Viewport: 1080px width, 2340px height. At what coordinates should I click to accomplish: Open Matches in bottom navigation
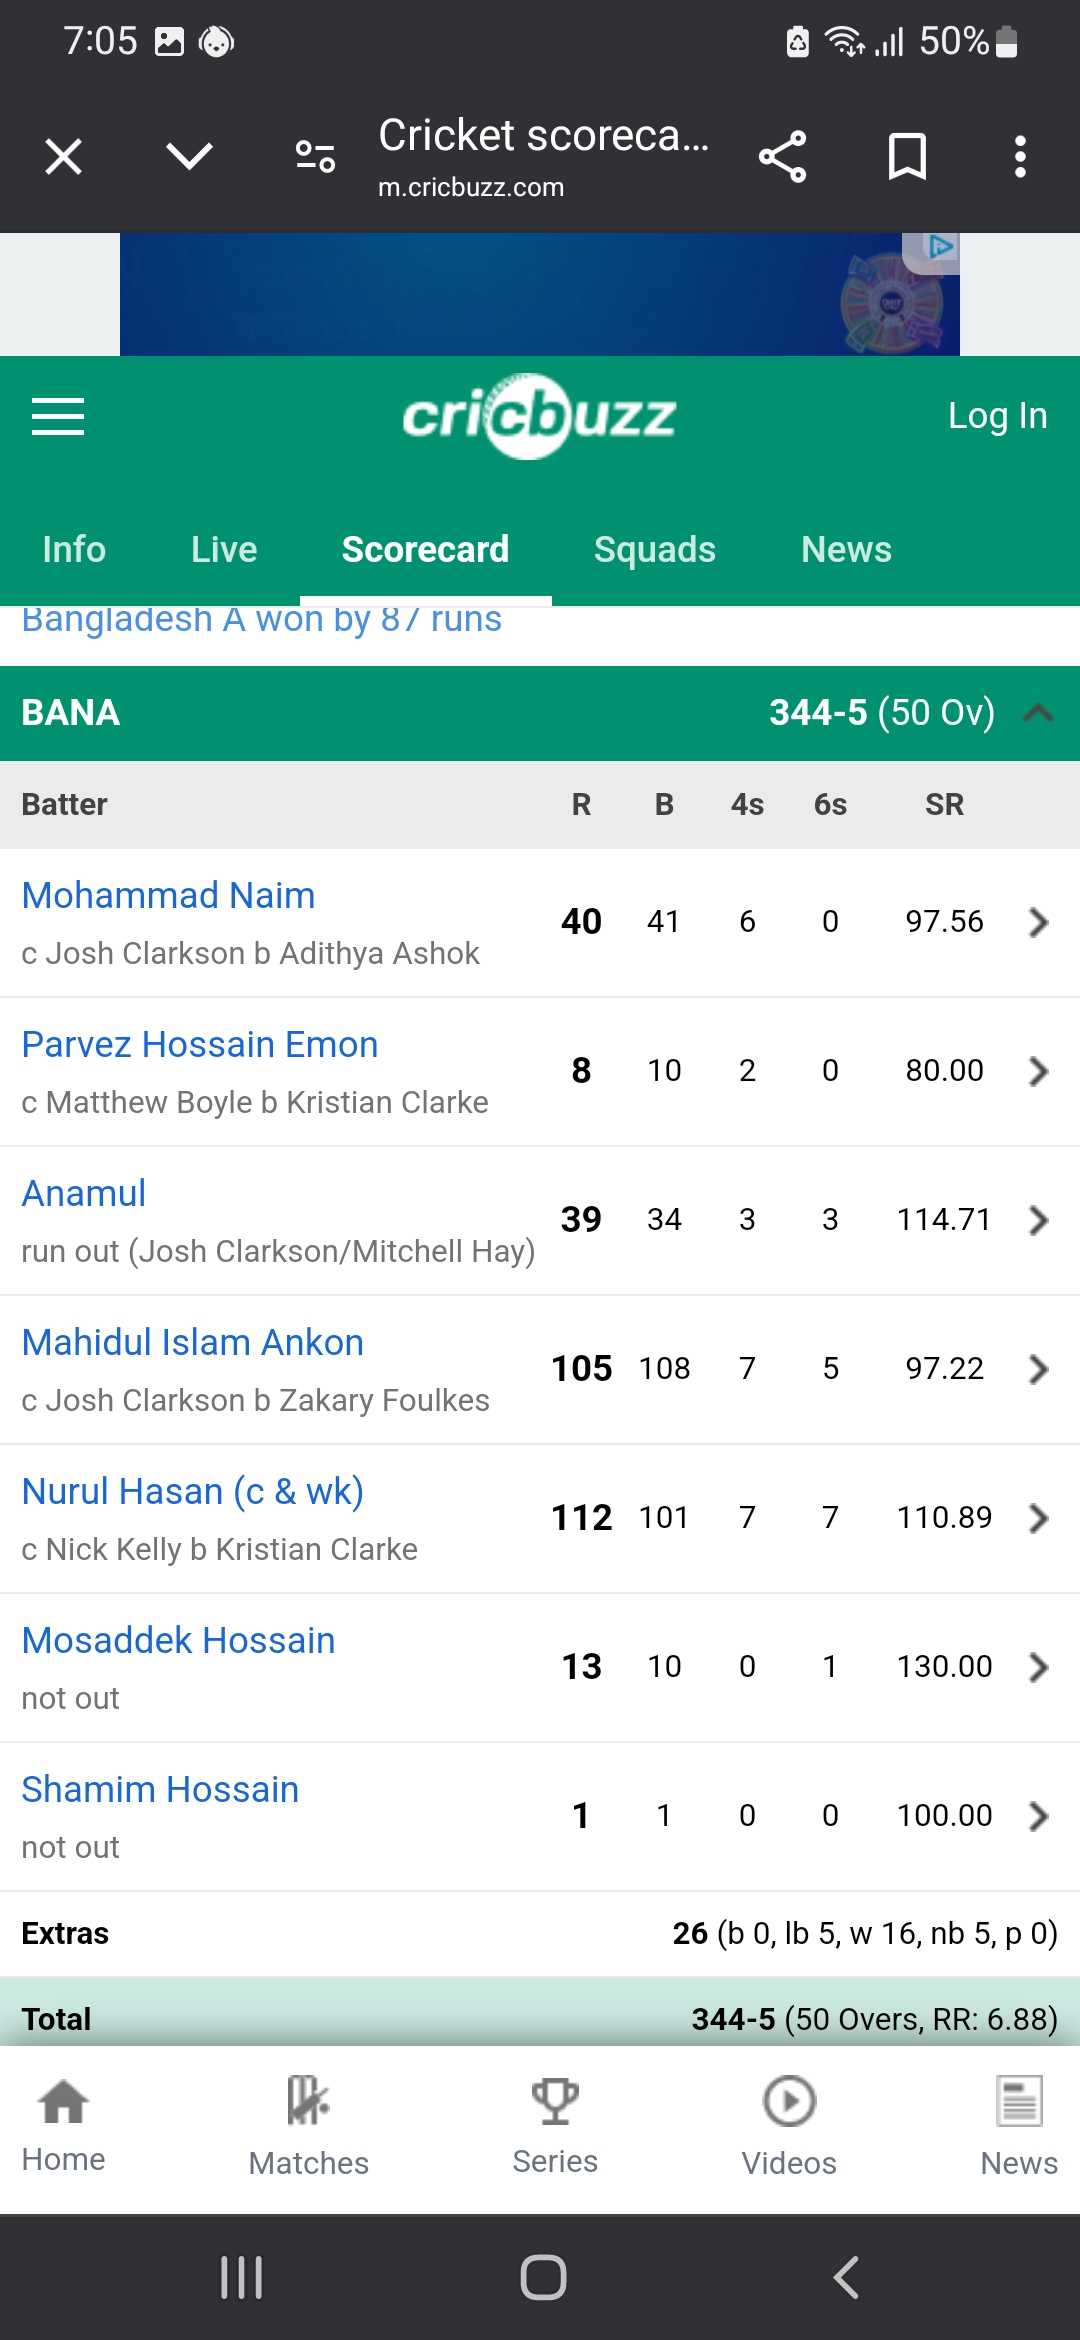(x=308, y=2125)
